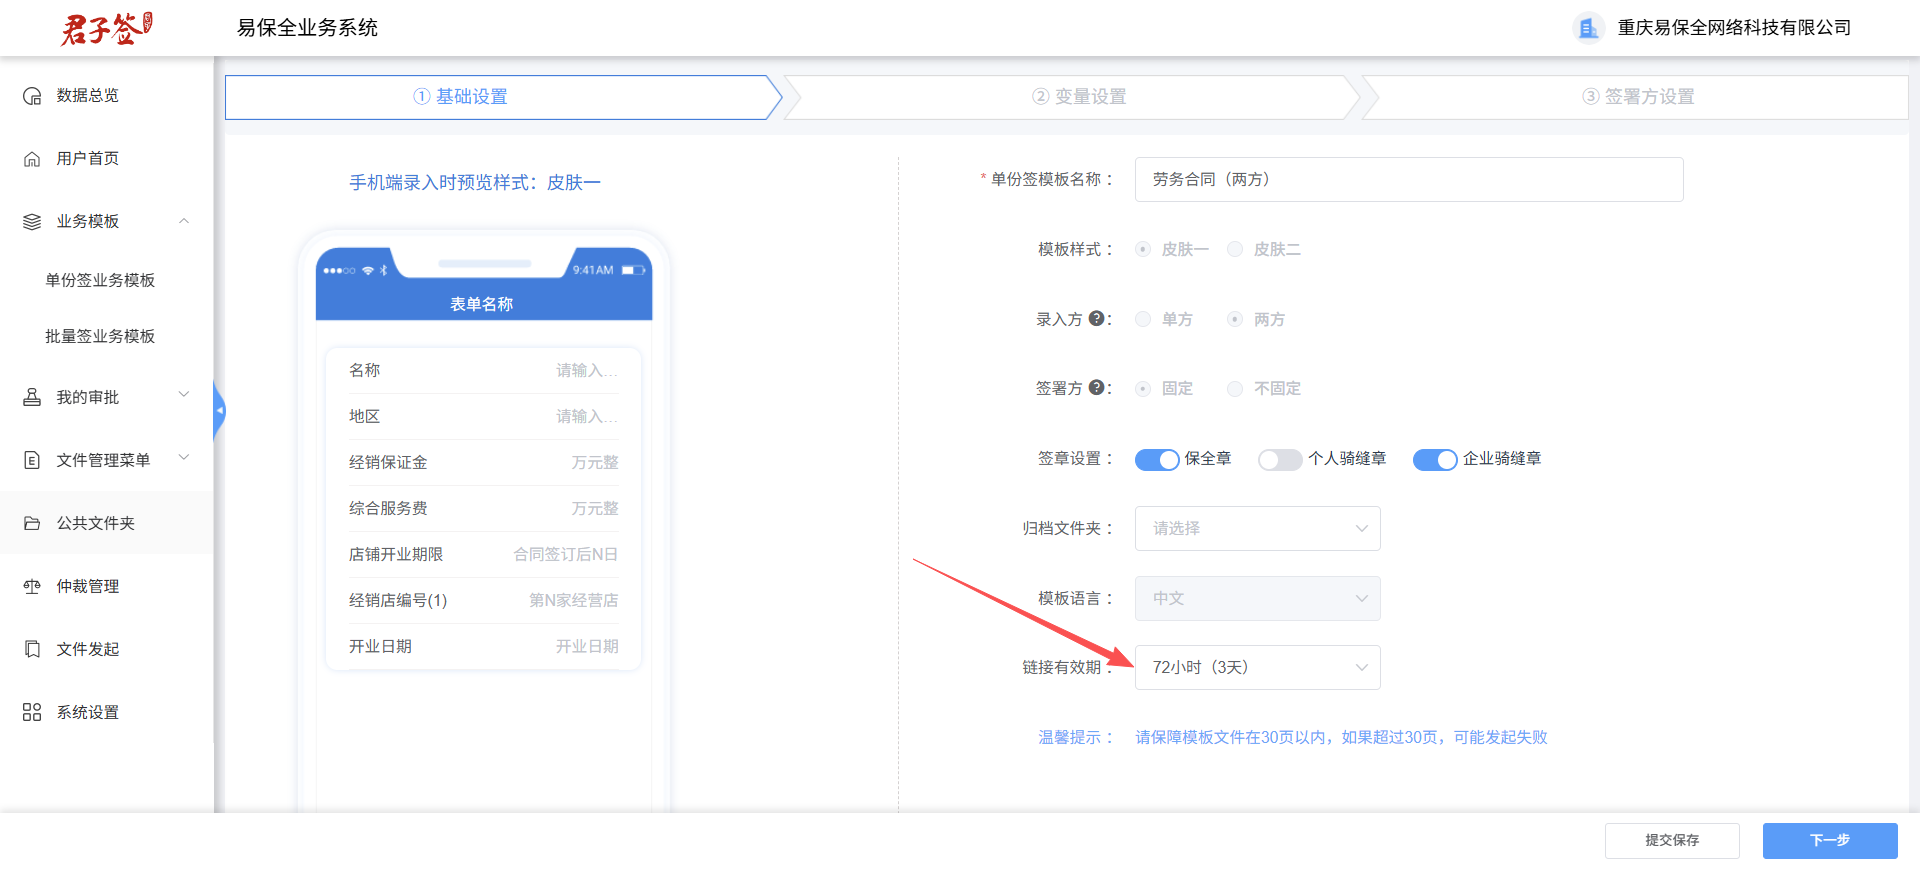Select the 皮肤二 radio option
Image resolution: width=1920 pixels, height=869 pixels.
coord(1235,249)
